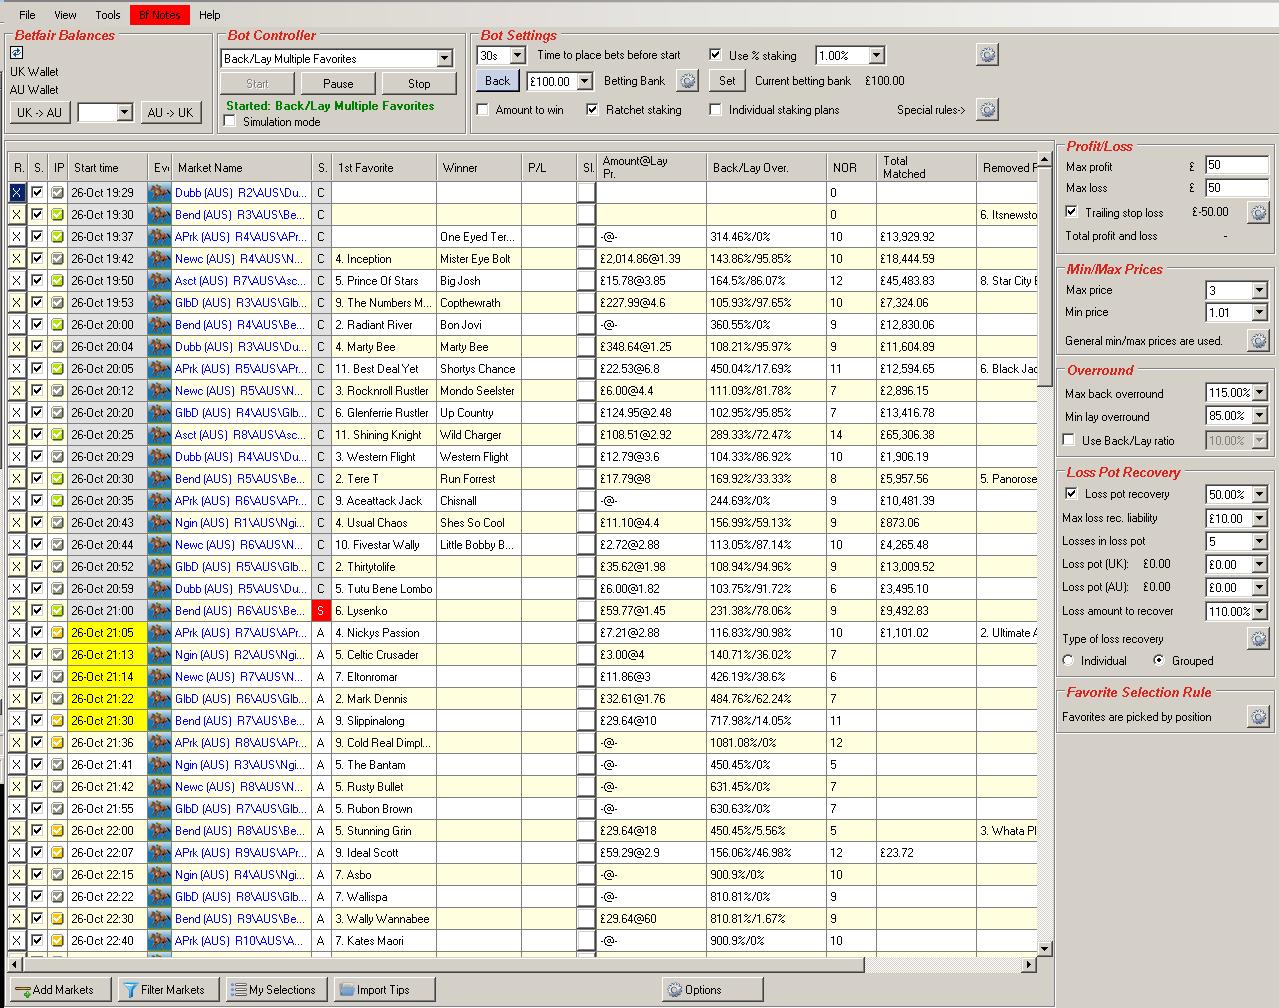Click the Set betting bank button
The image size is (1279, 1008).
(727, 81)
